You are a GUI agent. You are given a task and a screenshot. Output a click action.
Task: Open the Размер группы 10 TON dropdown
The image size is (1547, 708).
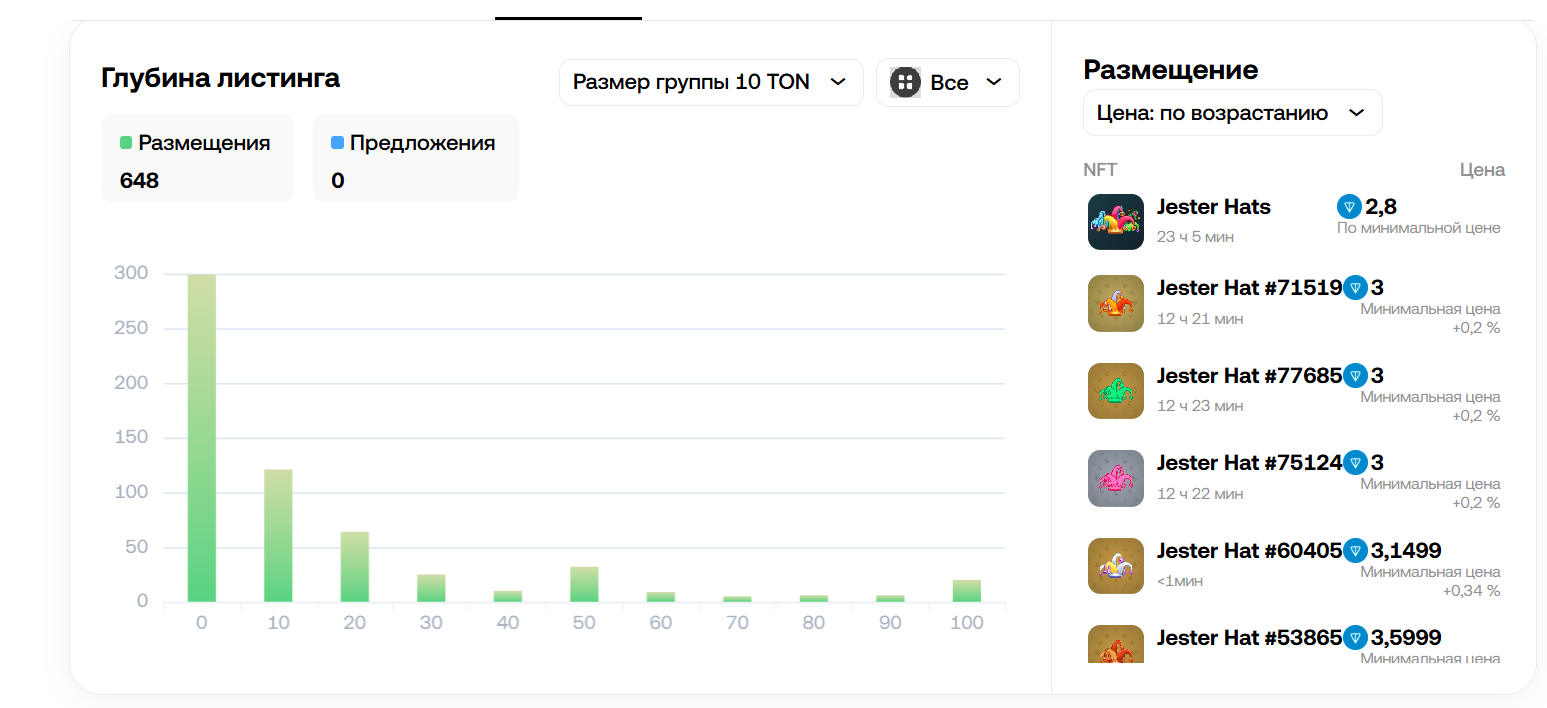tap(710, 82)
